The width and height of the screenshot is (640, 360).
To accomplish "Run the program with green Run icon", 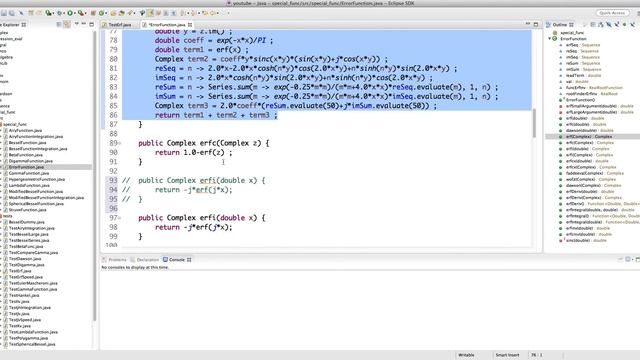I will pos(70,13).
